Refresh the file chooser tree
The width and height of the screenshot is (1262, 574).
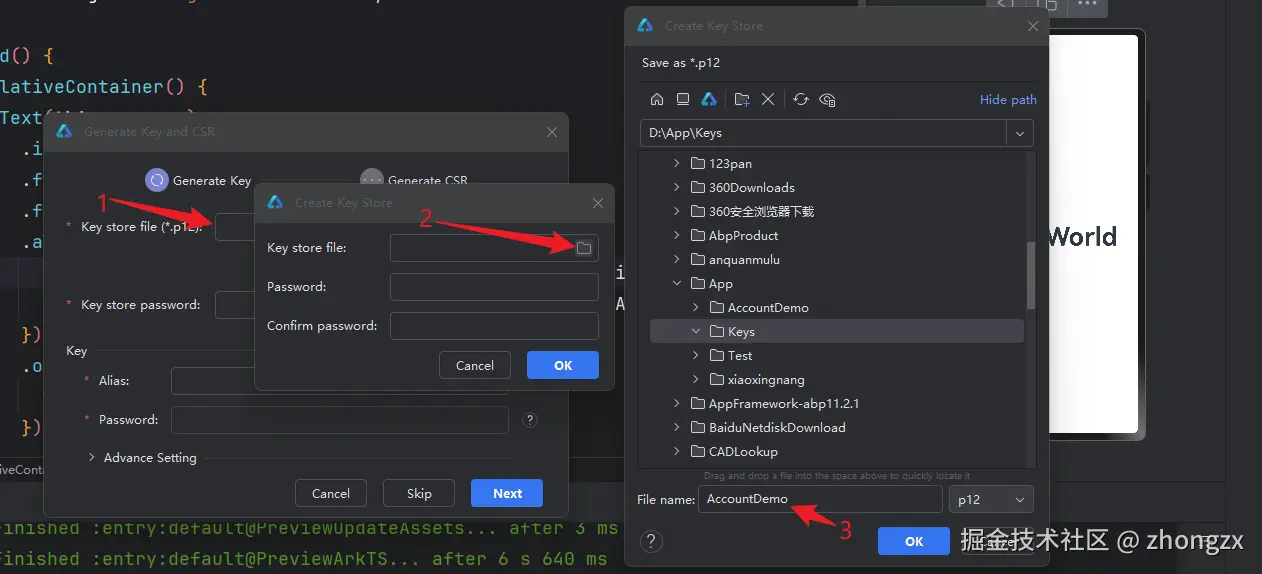[x=801, y=100]
